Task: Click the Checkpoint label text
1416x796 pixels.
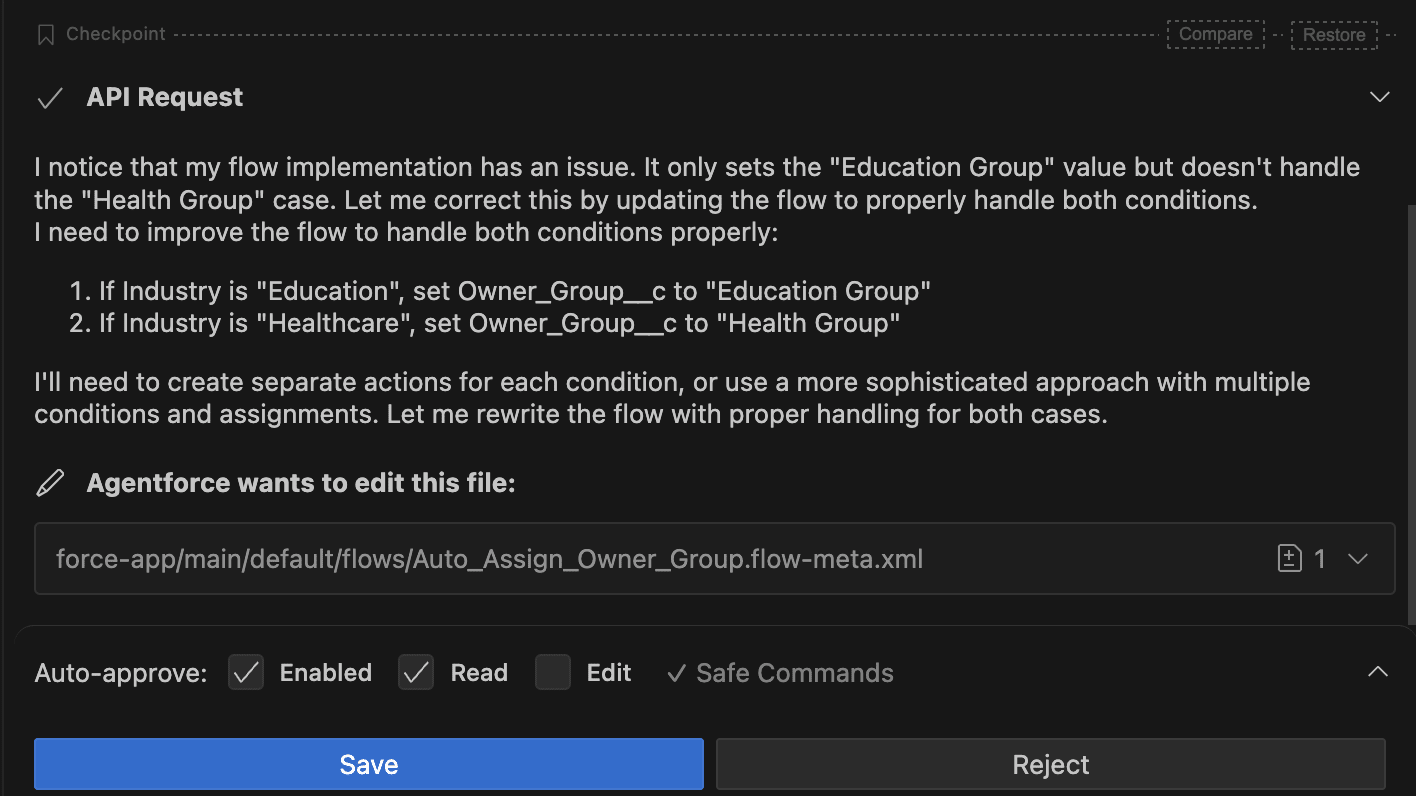Action: tap(116, 34)
